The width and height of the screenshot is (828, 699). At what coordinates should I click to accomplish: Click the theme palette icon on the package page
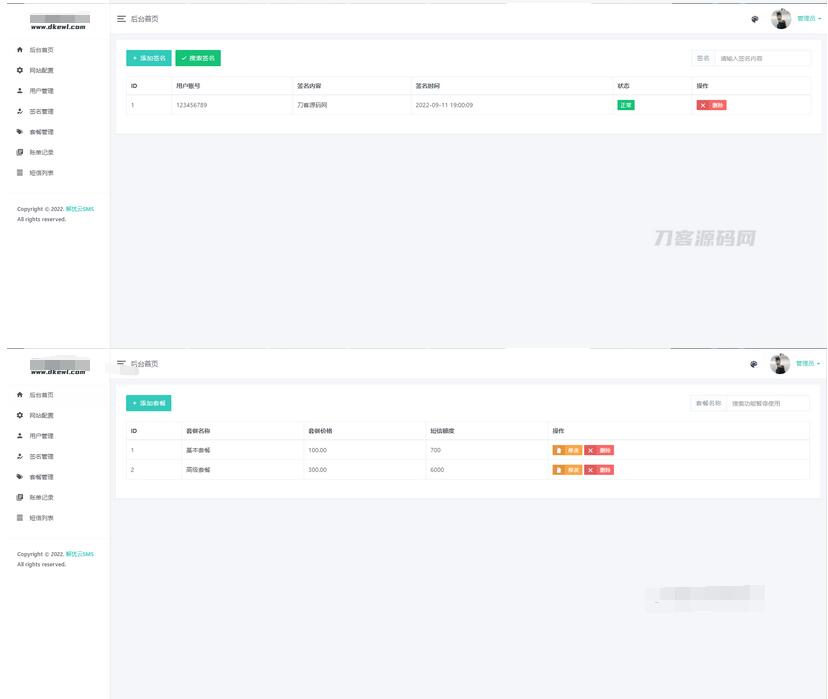pos(754,364)
